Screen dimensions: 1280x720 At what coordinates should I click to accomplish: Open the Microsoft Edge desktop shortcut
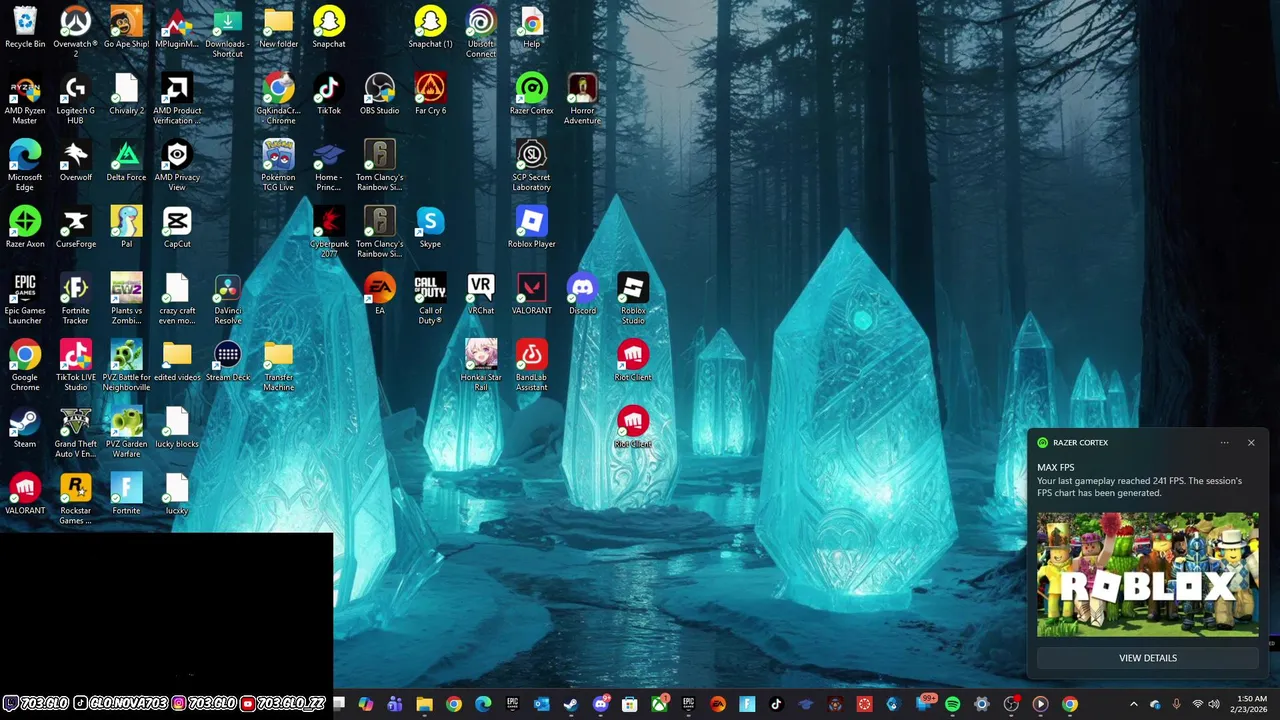click(x=25, y=165)
